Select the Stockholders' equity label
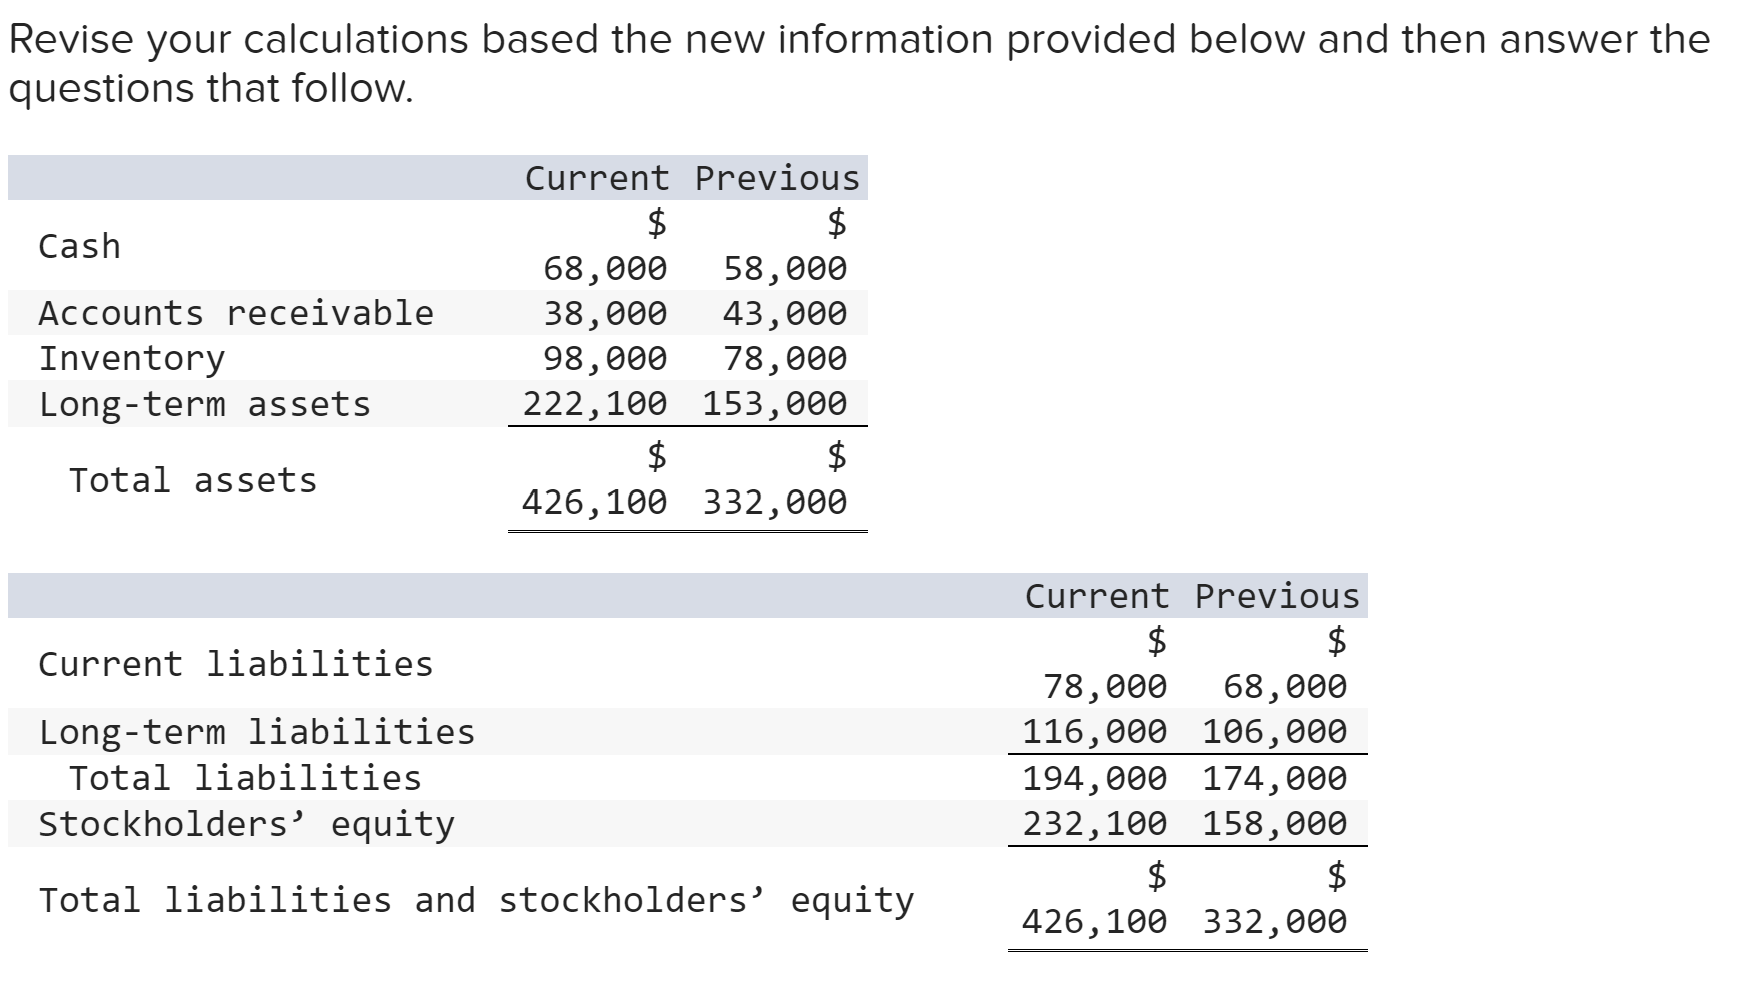 coord(244,823)
